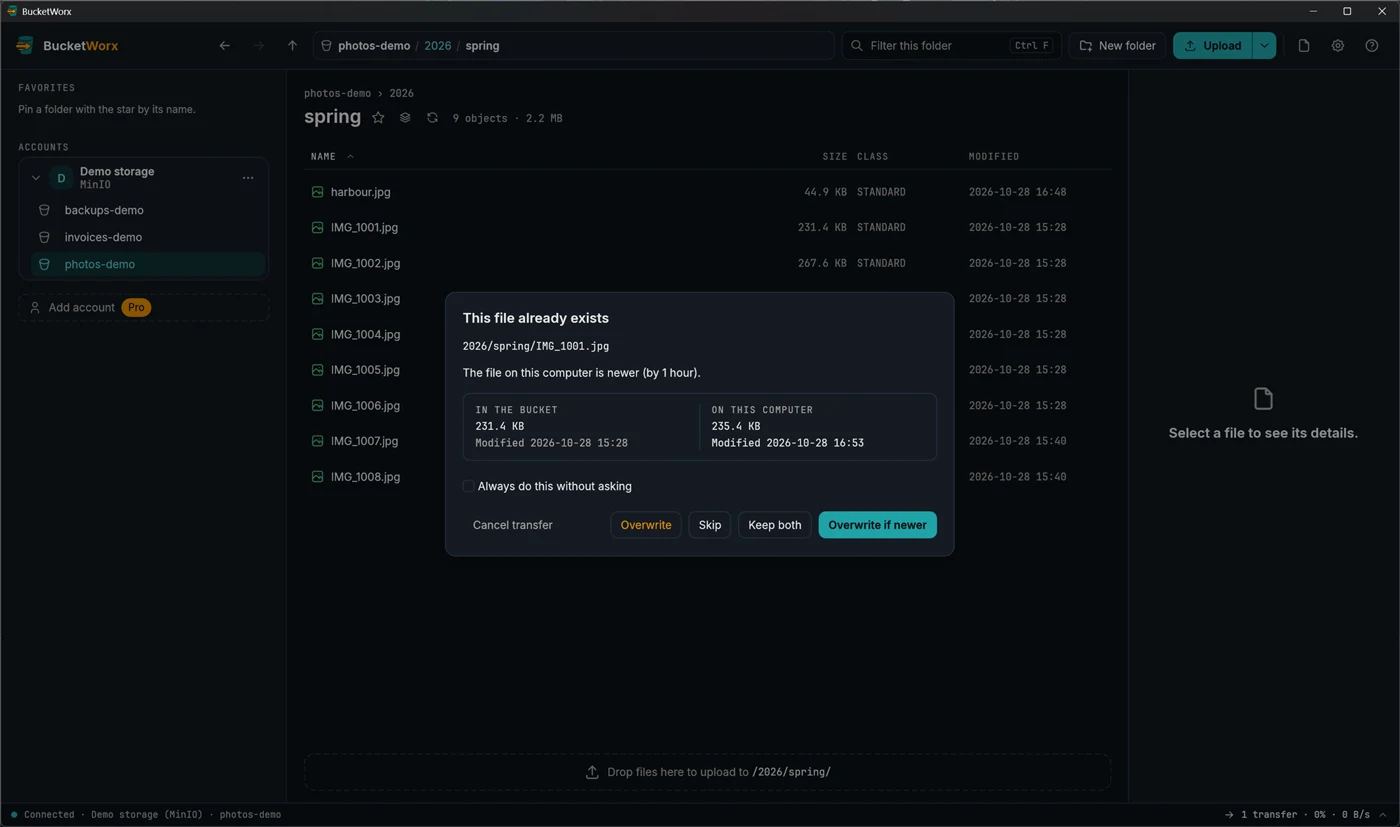
Task: Star the spring folder as favorite
Action: 378,118
